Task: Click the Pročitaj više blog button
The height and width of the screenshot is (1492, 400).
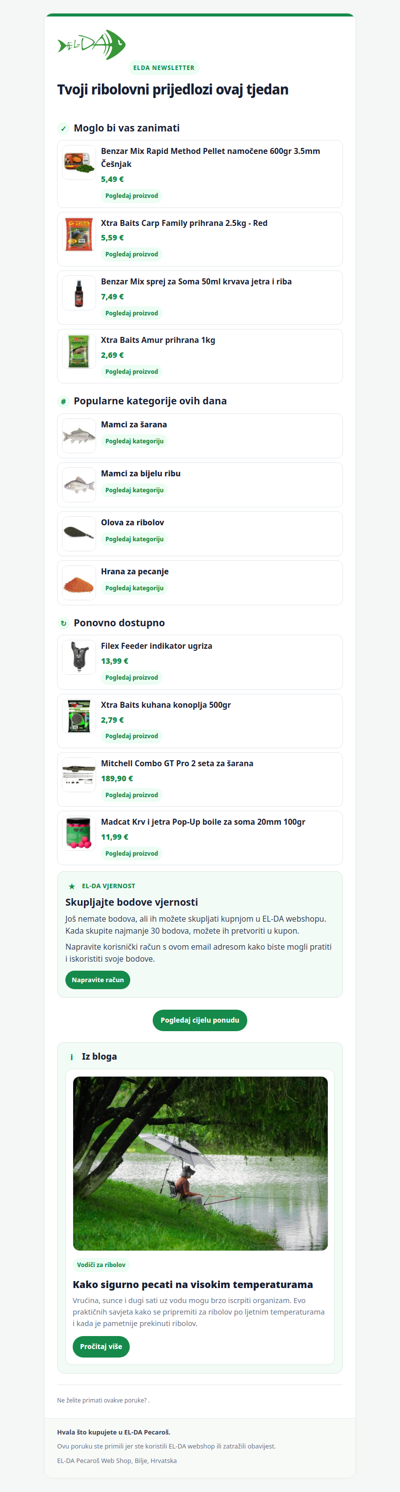Action: click(101, 1346)
